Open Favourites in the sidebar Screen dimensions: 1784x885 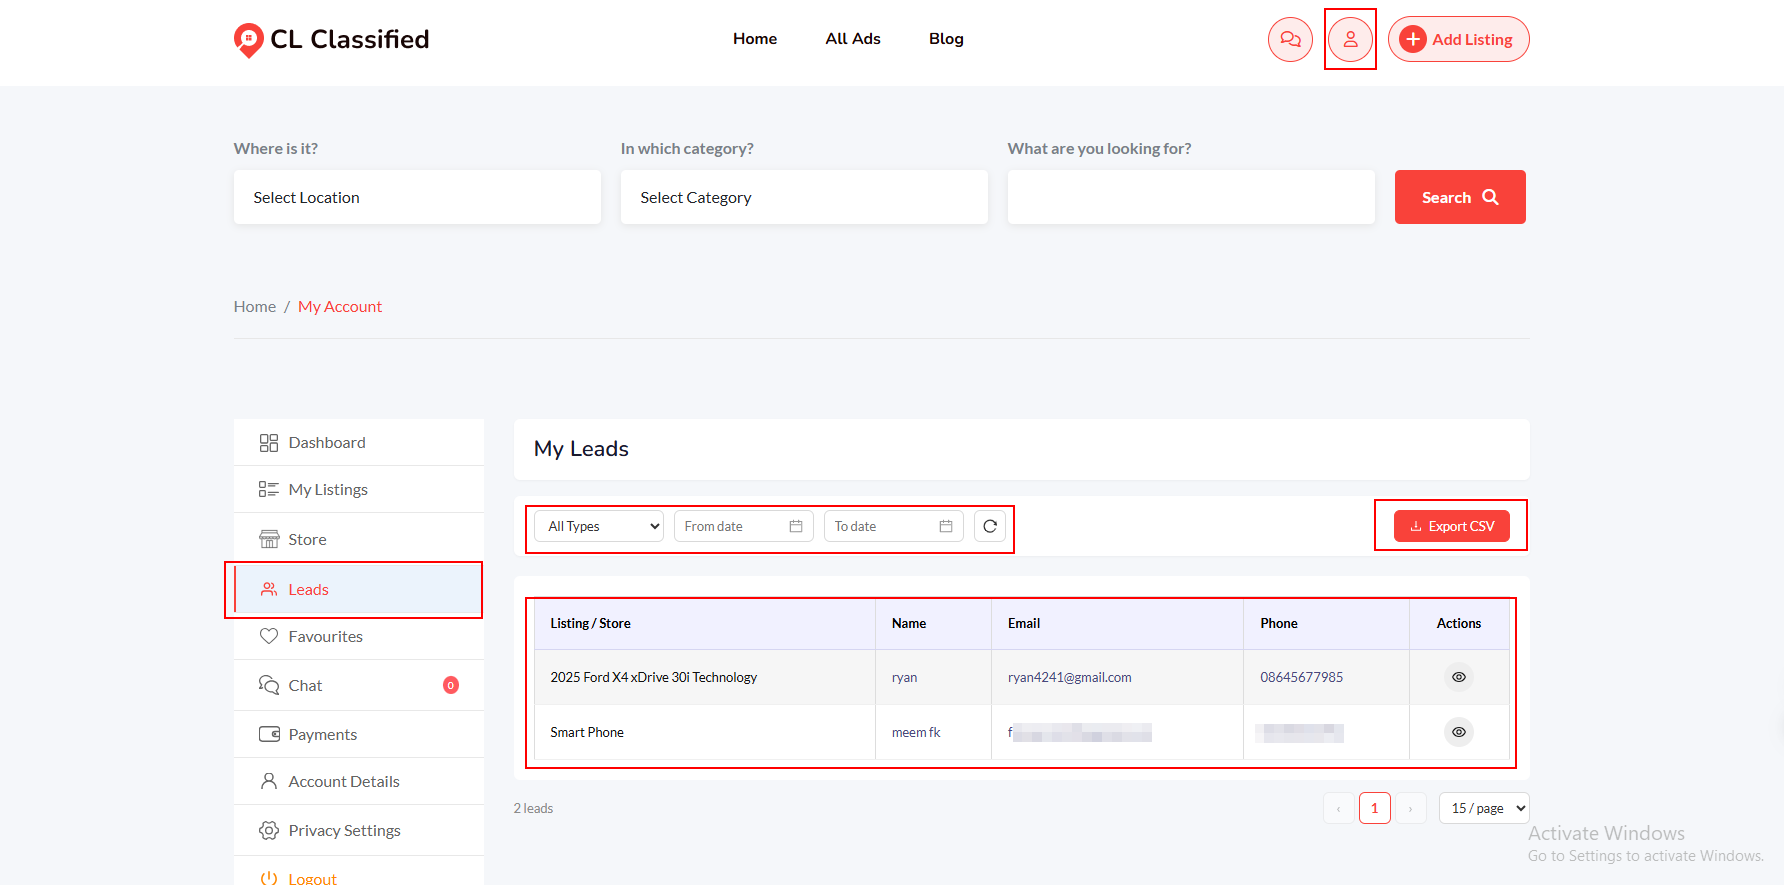[359, 636]
